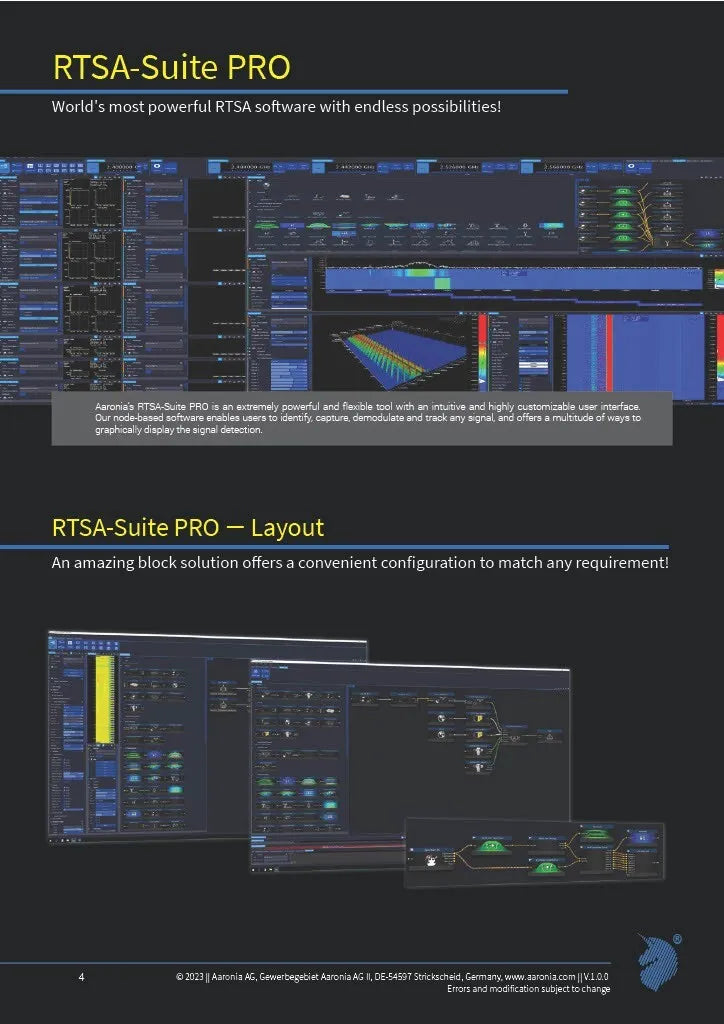This screenshot has width=724, height=1024.
Task: Click the "RTSA-Suite PRO — Layout" heading
Action: coord(188,527)
